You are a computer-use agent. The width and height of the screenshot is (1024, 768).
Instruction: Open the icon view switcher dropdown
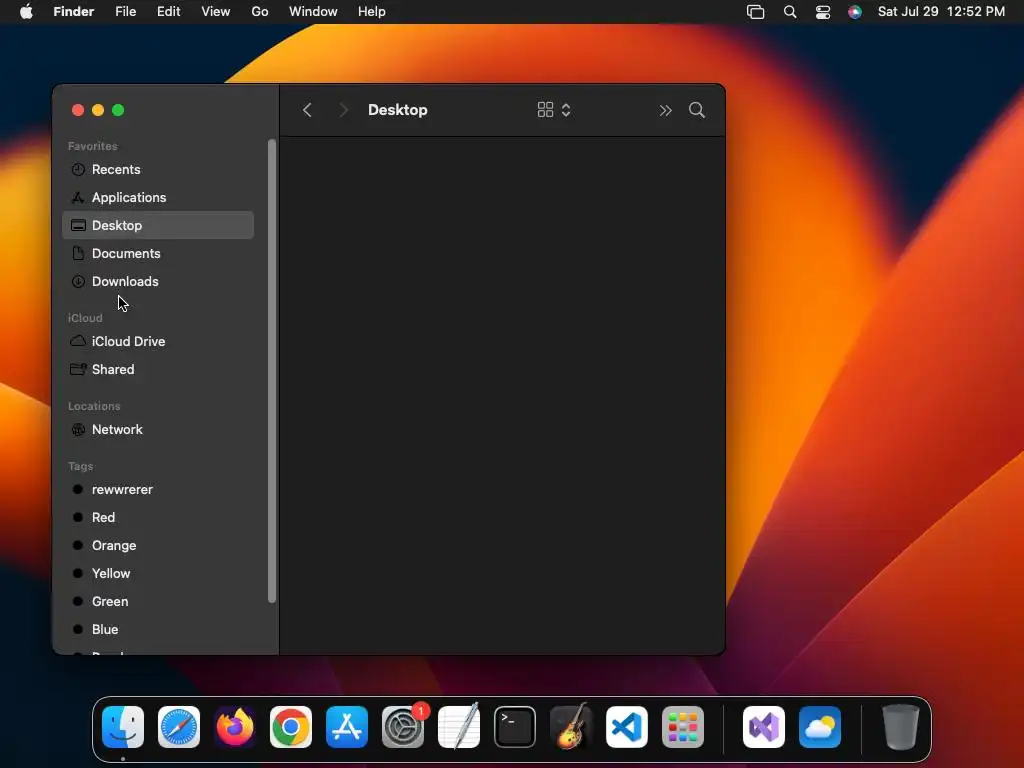pos(554,110)
